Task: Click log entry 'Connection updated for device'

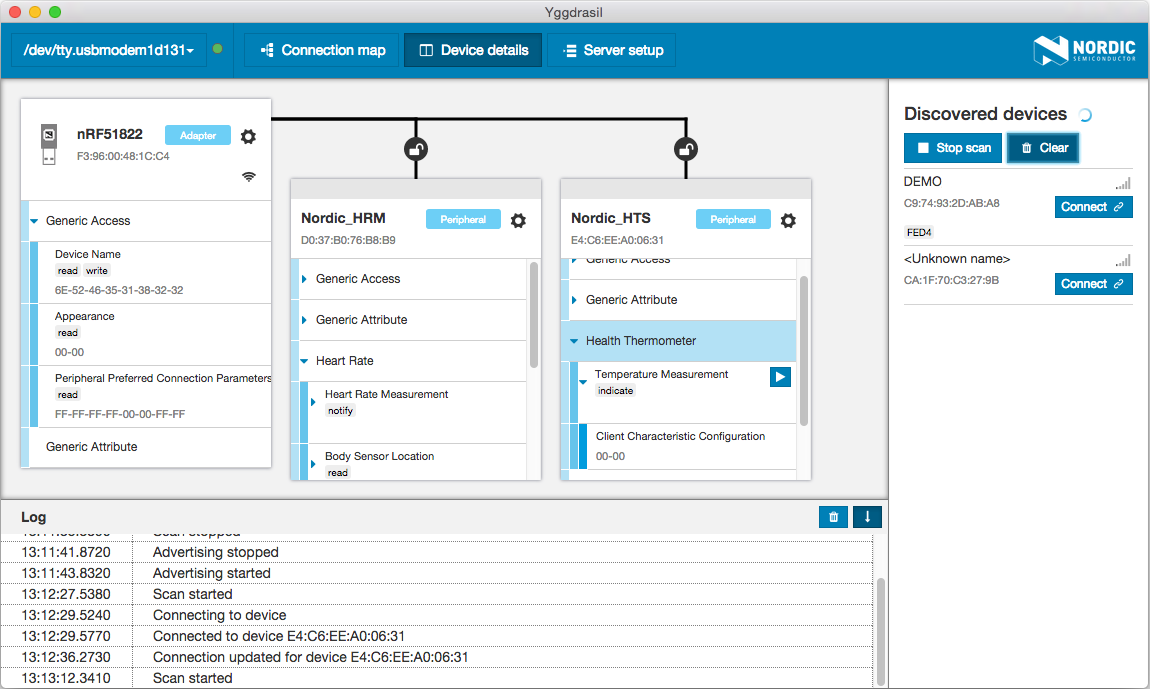Action: click(310, 657)
